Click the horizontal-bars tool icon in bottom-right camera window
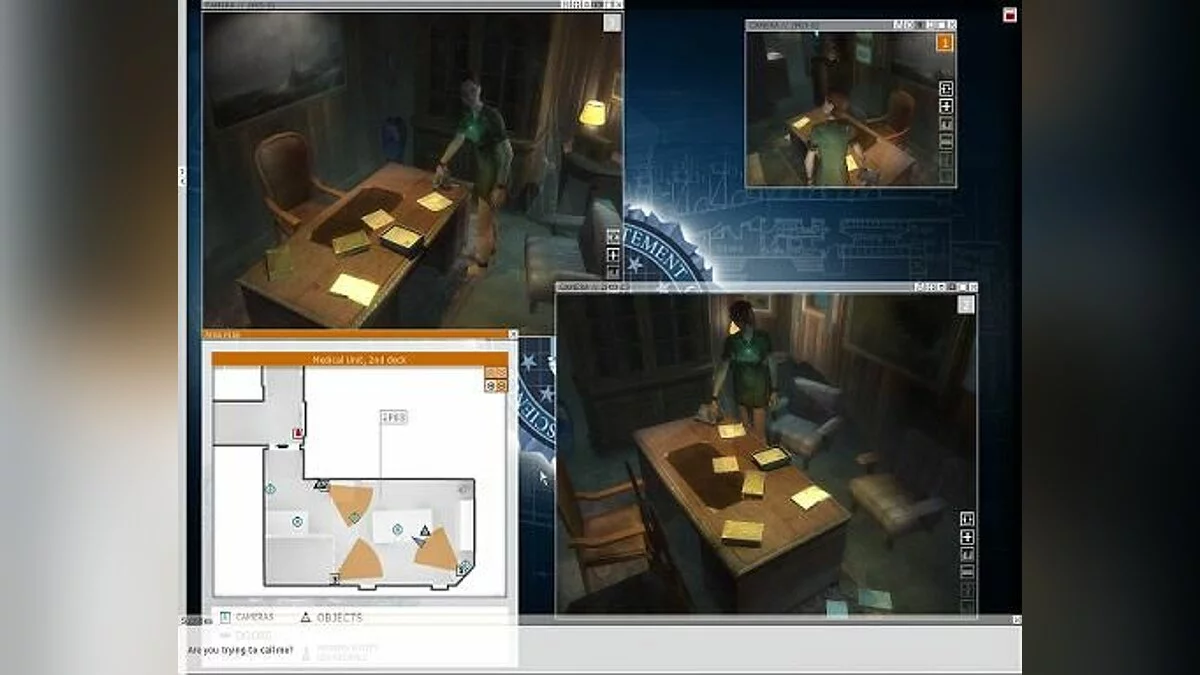This screenshot has width=1200, height=675. pos(967,571)
